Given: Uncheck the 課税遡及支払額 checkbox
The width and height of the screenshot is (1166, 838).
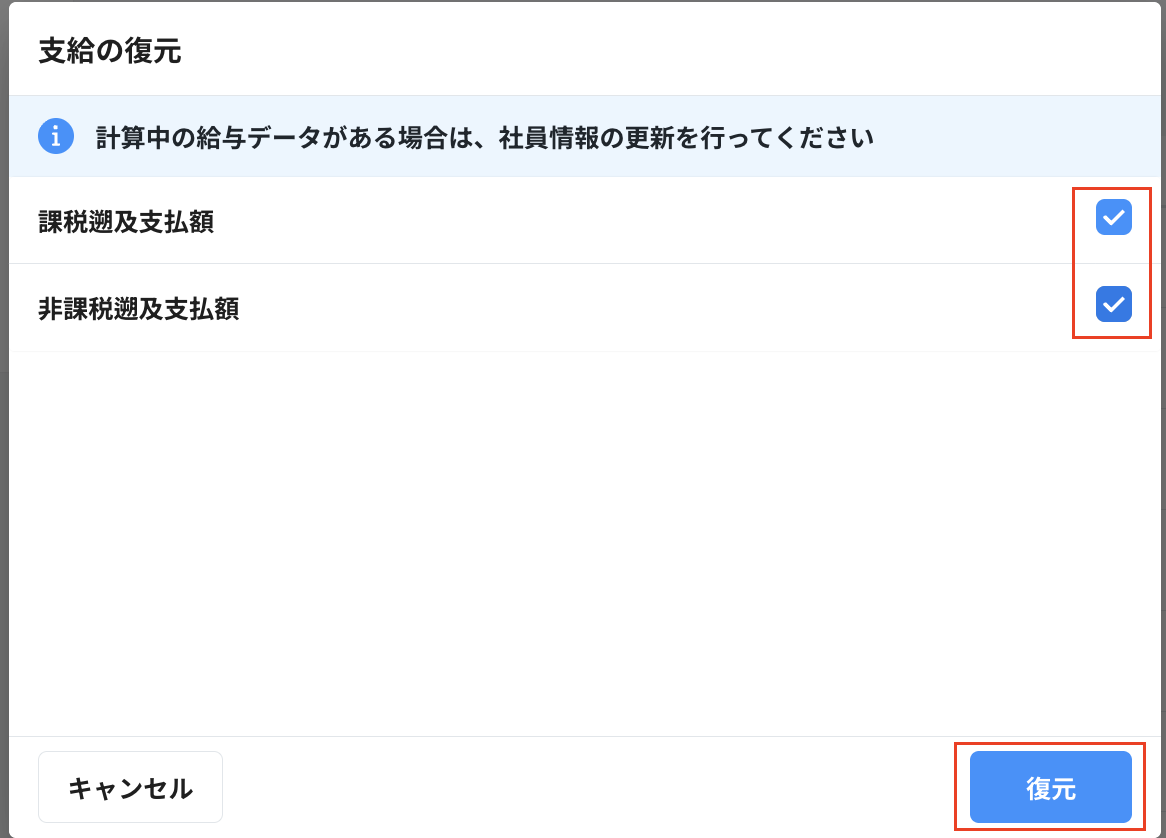Looking at the screenshot, I should coord(1113,217).
